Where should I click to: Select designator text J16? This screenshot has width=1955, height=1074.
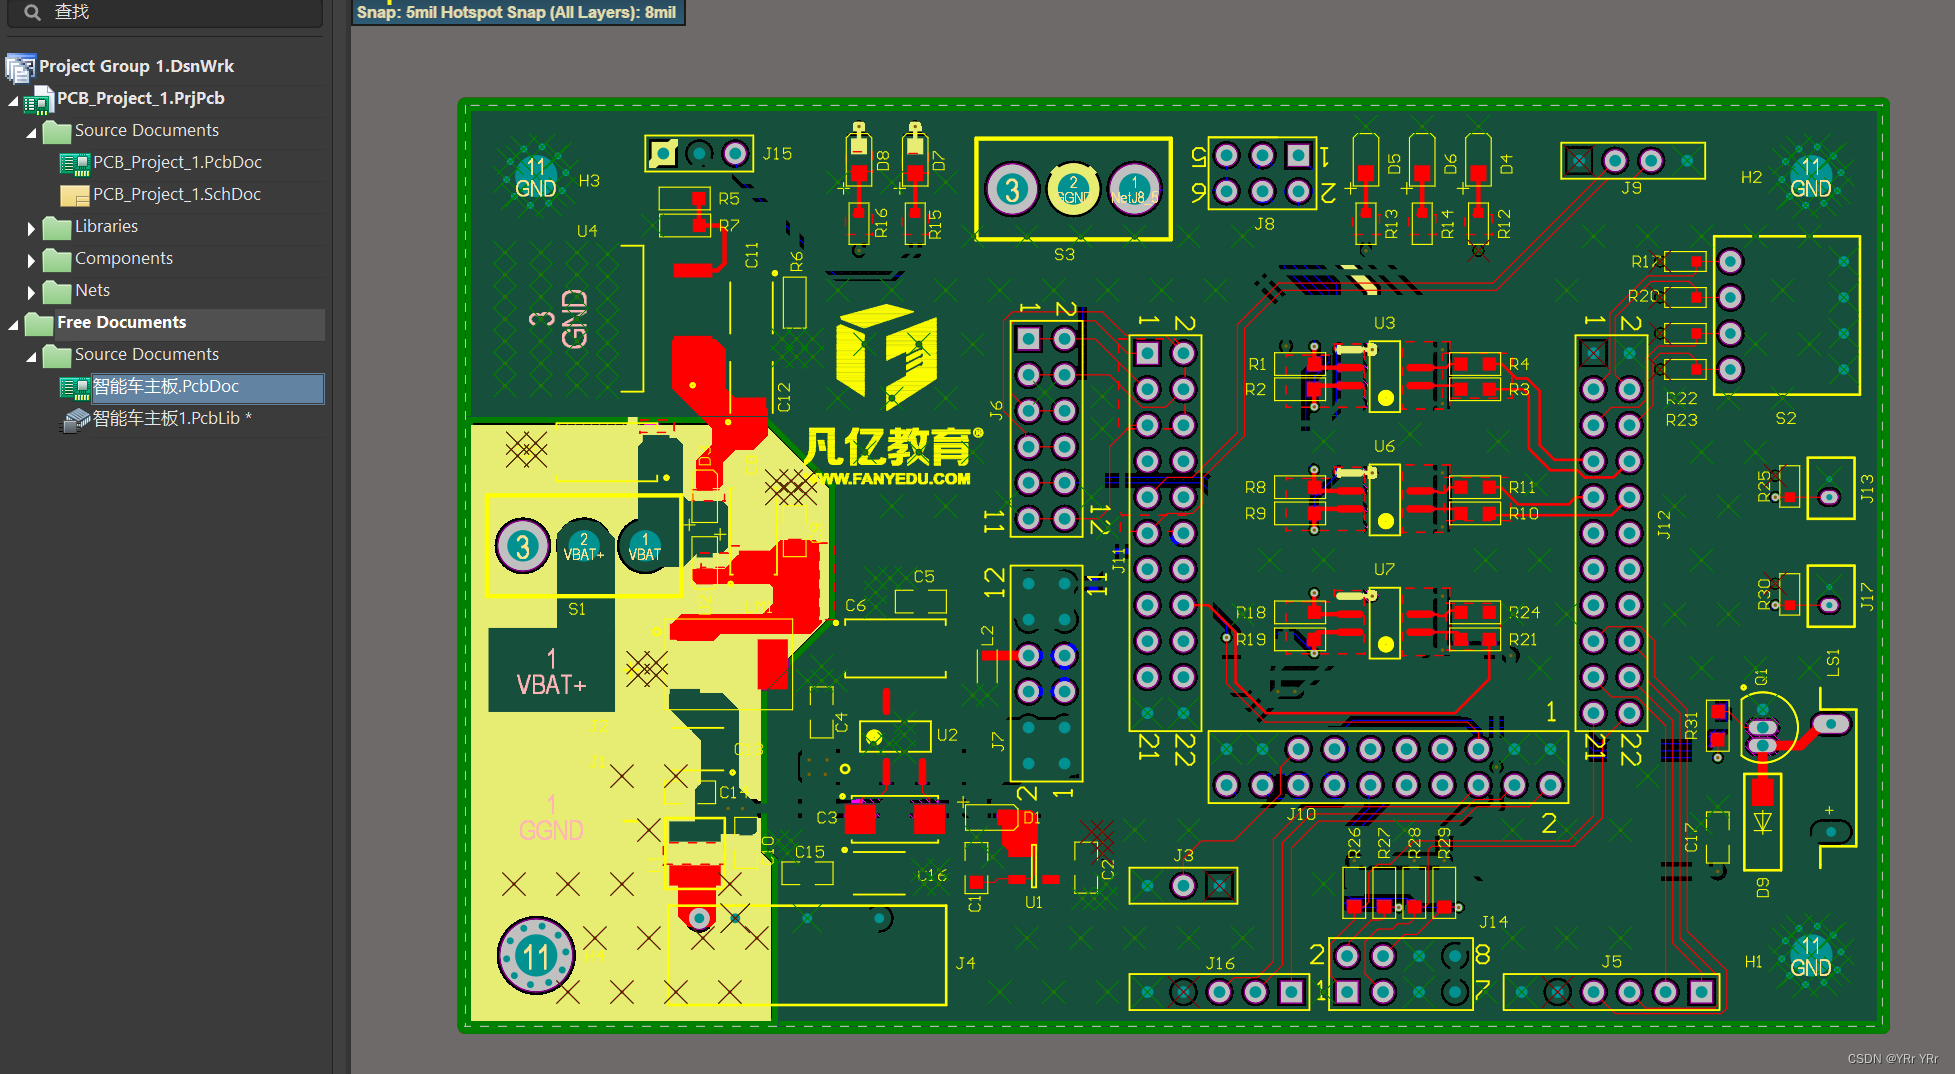click(1220, 964)
